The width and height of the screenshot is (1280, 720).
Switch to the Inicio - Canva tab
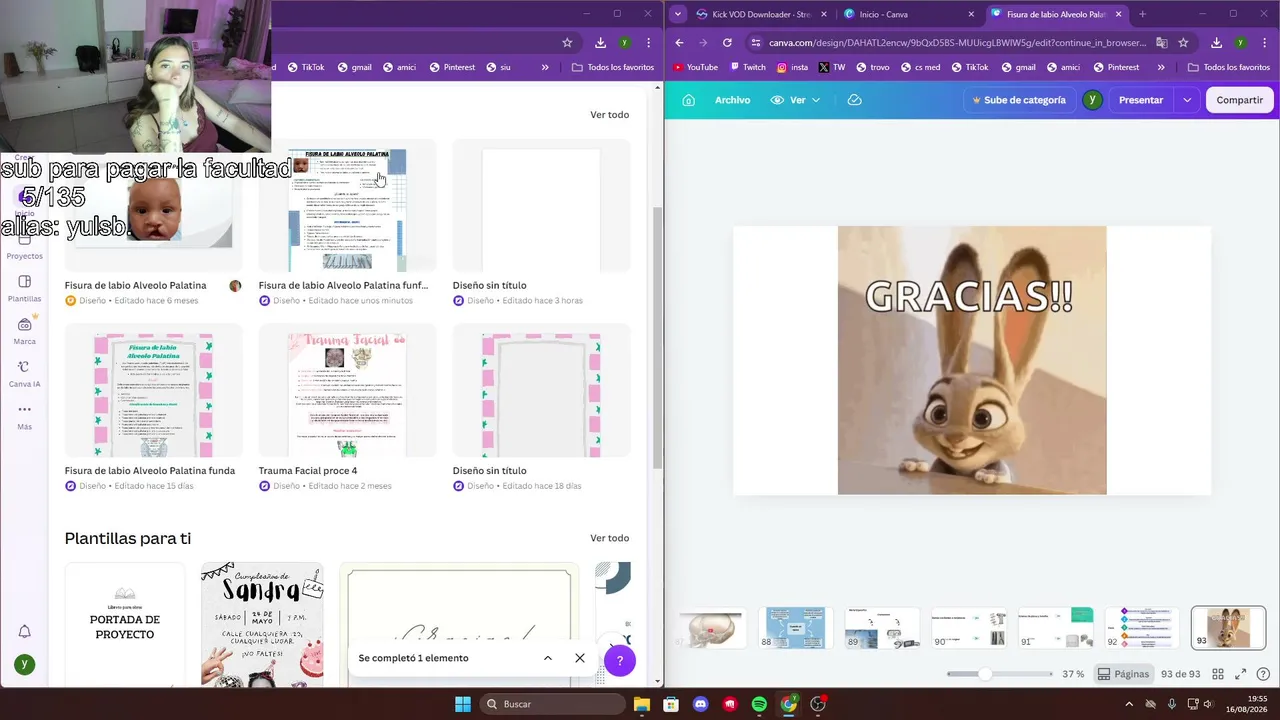[x=909, y=14]
